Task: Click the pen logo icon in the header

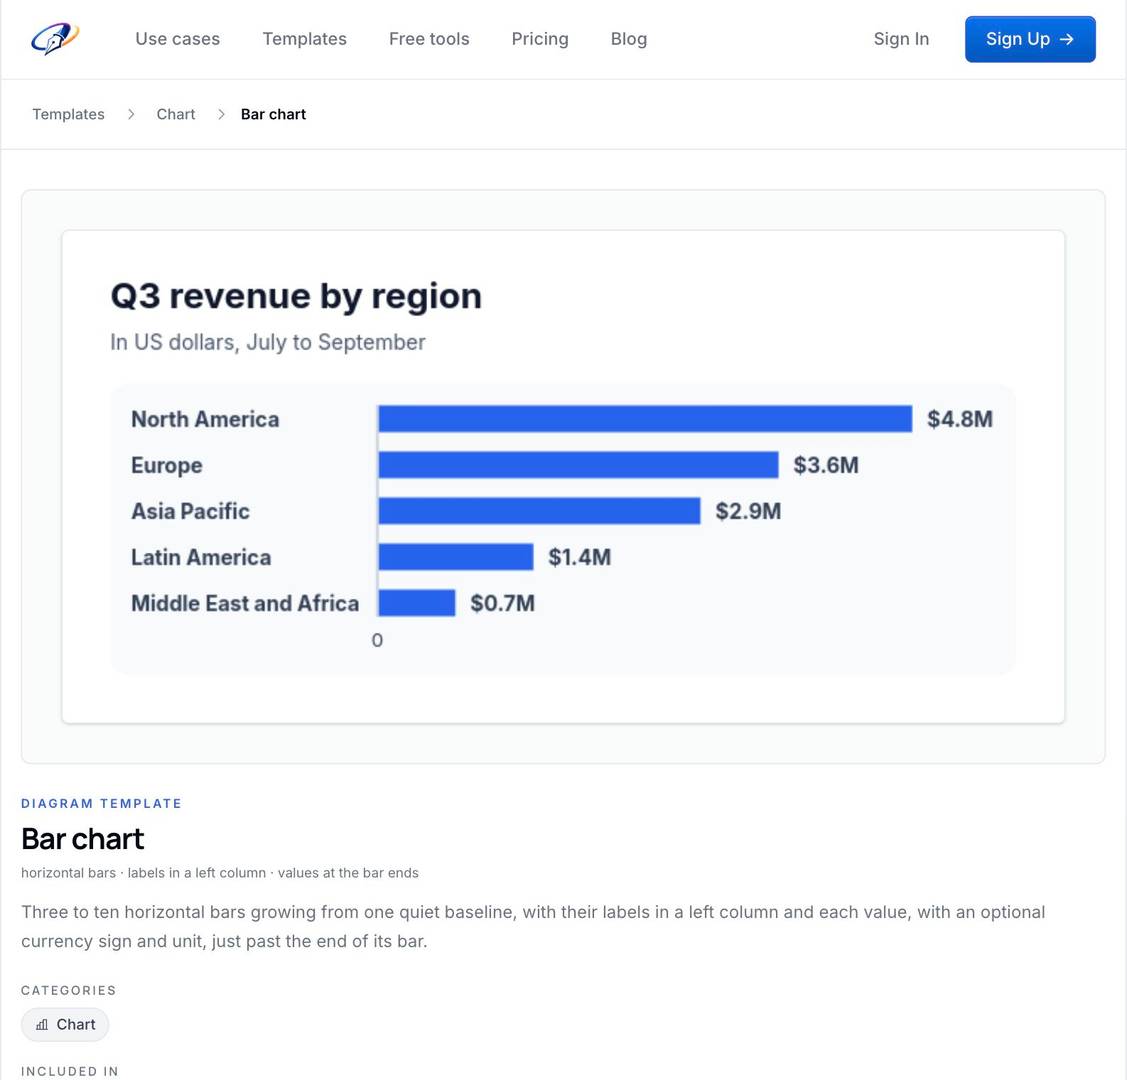Action: pyautogui.click(x=55, y=39)
